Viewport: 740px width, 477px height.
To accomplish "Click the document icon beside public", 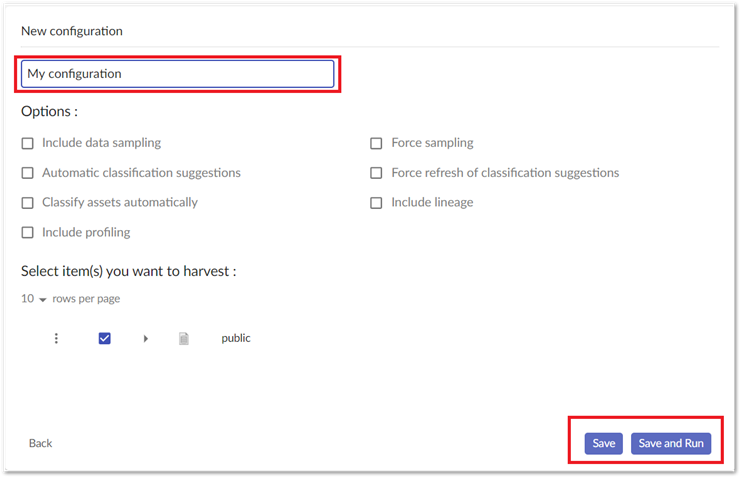I will [183, 339].
